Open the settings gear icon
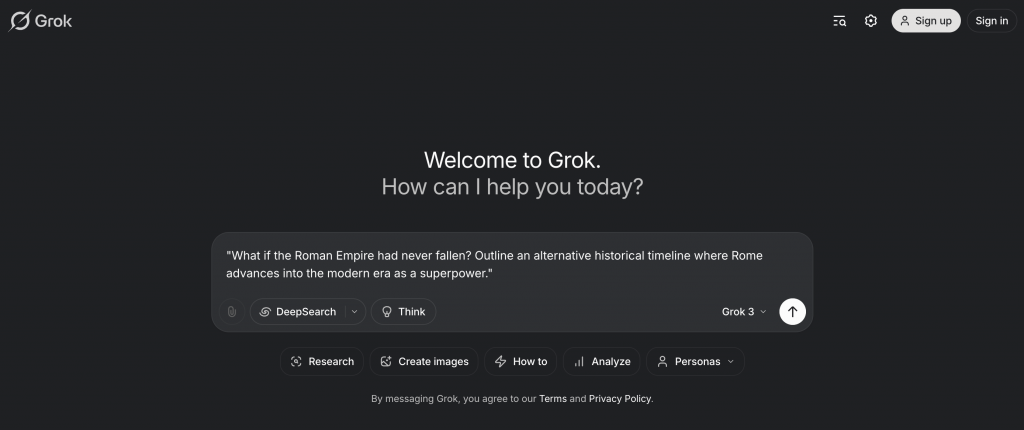Image resolution: width=1024 pixels, height=430 pixels. pyautogui.click(x=871, y=21)
